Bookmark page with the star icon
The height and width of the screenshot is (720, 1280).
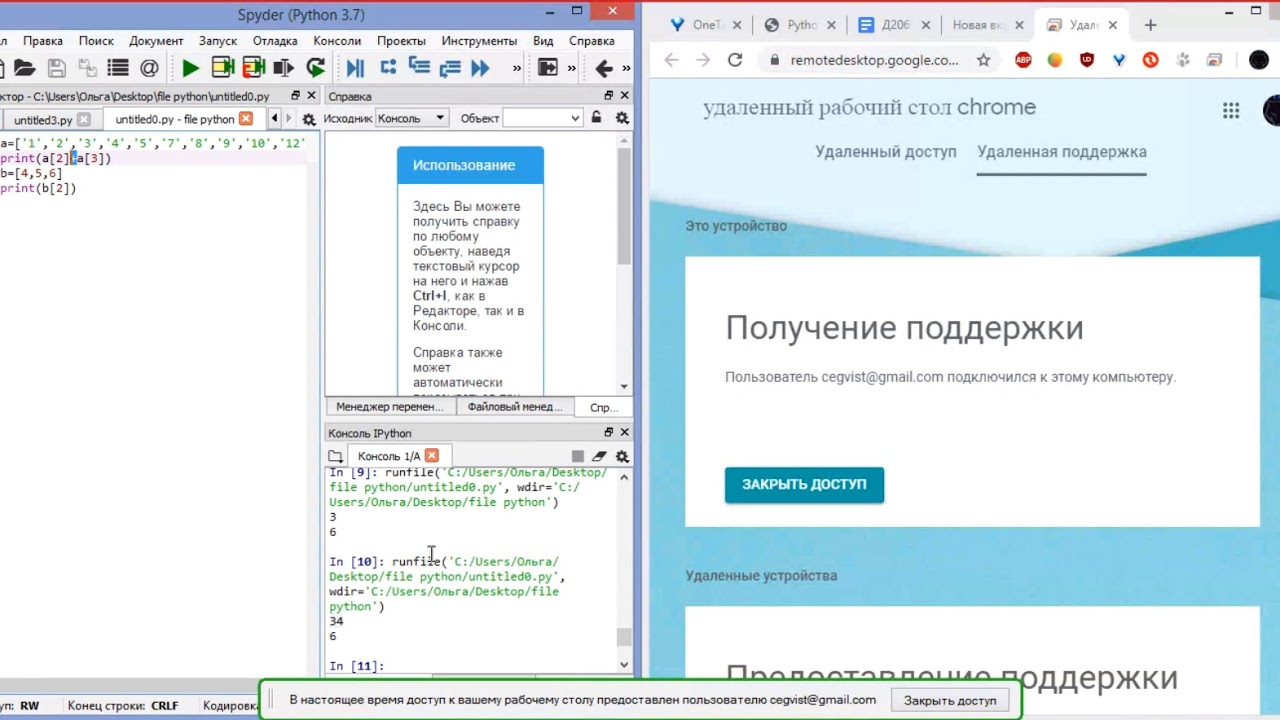983,60
